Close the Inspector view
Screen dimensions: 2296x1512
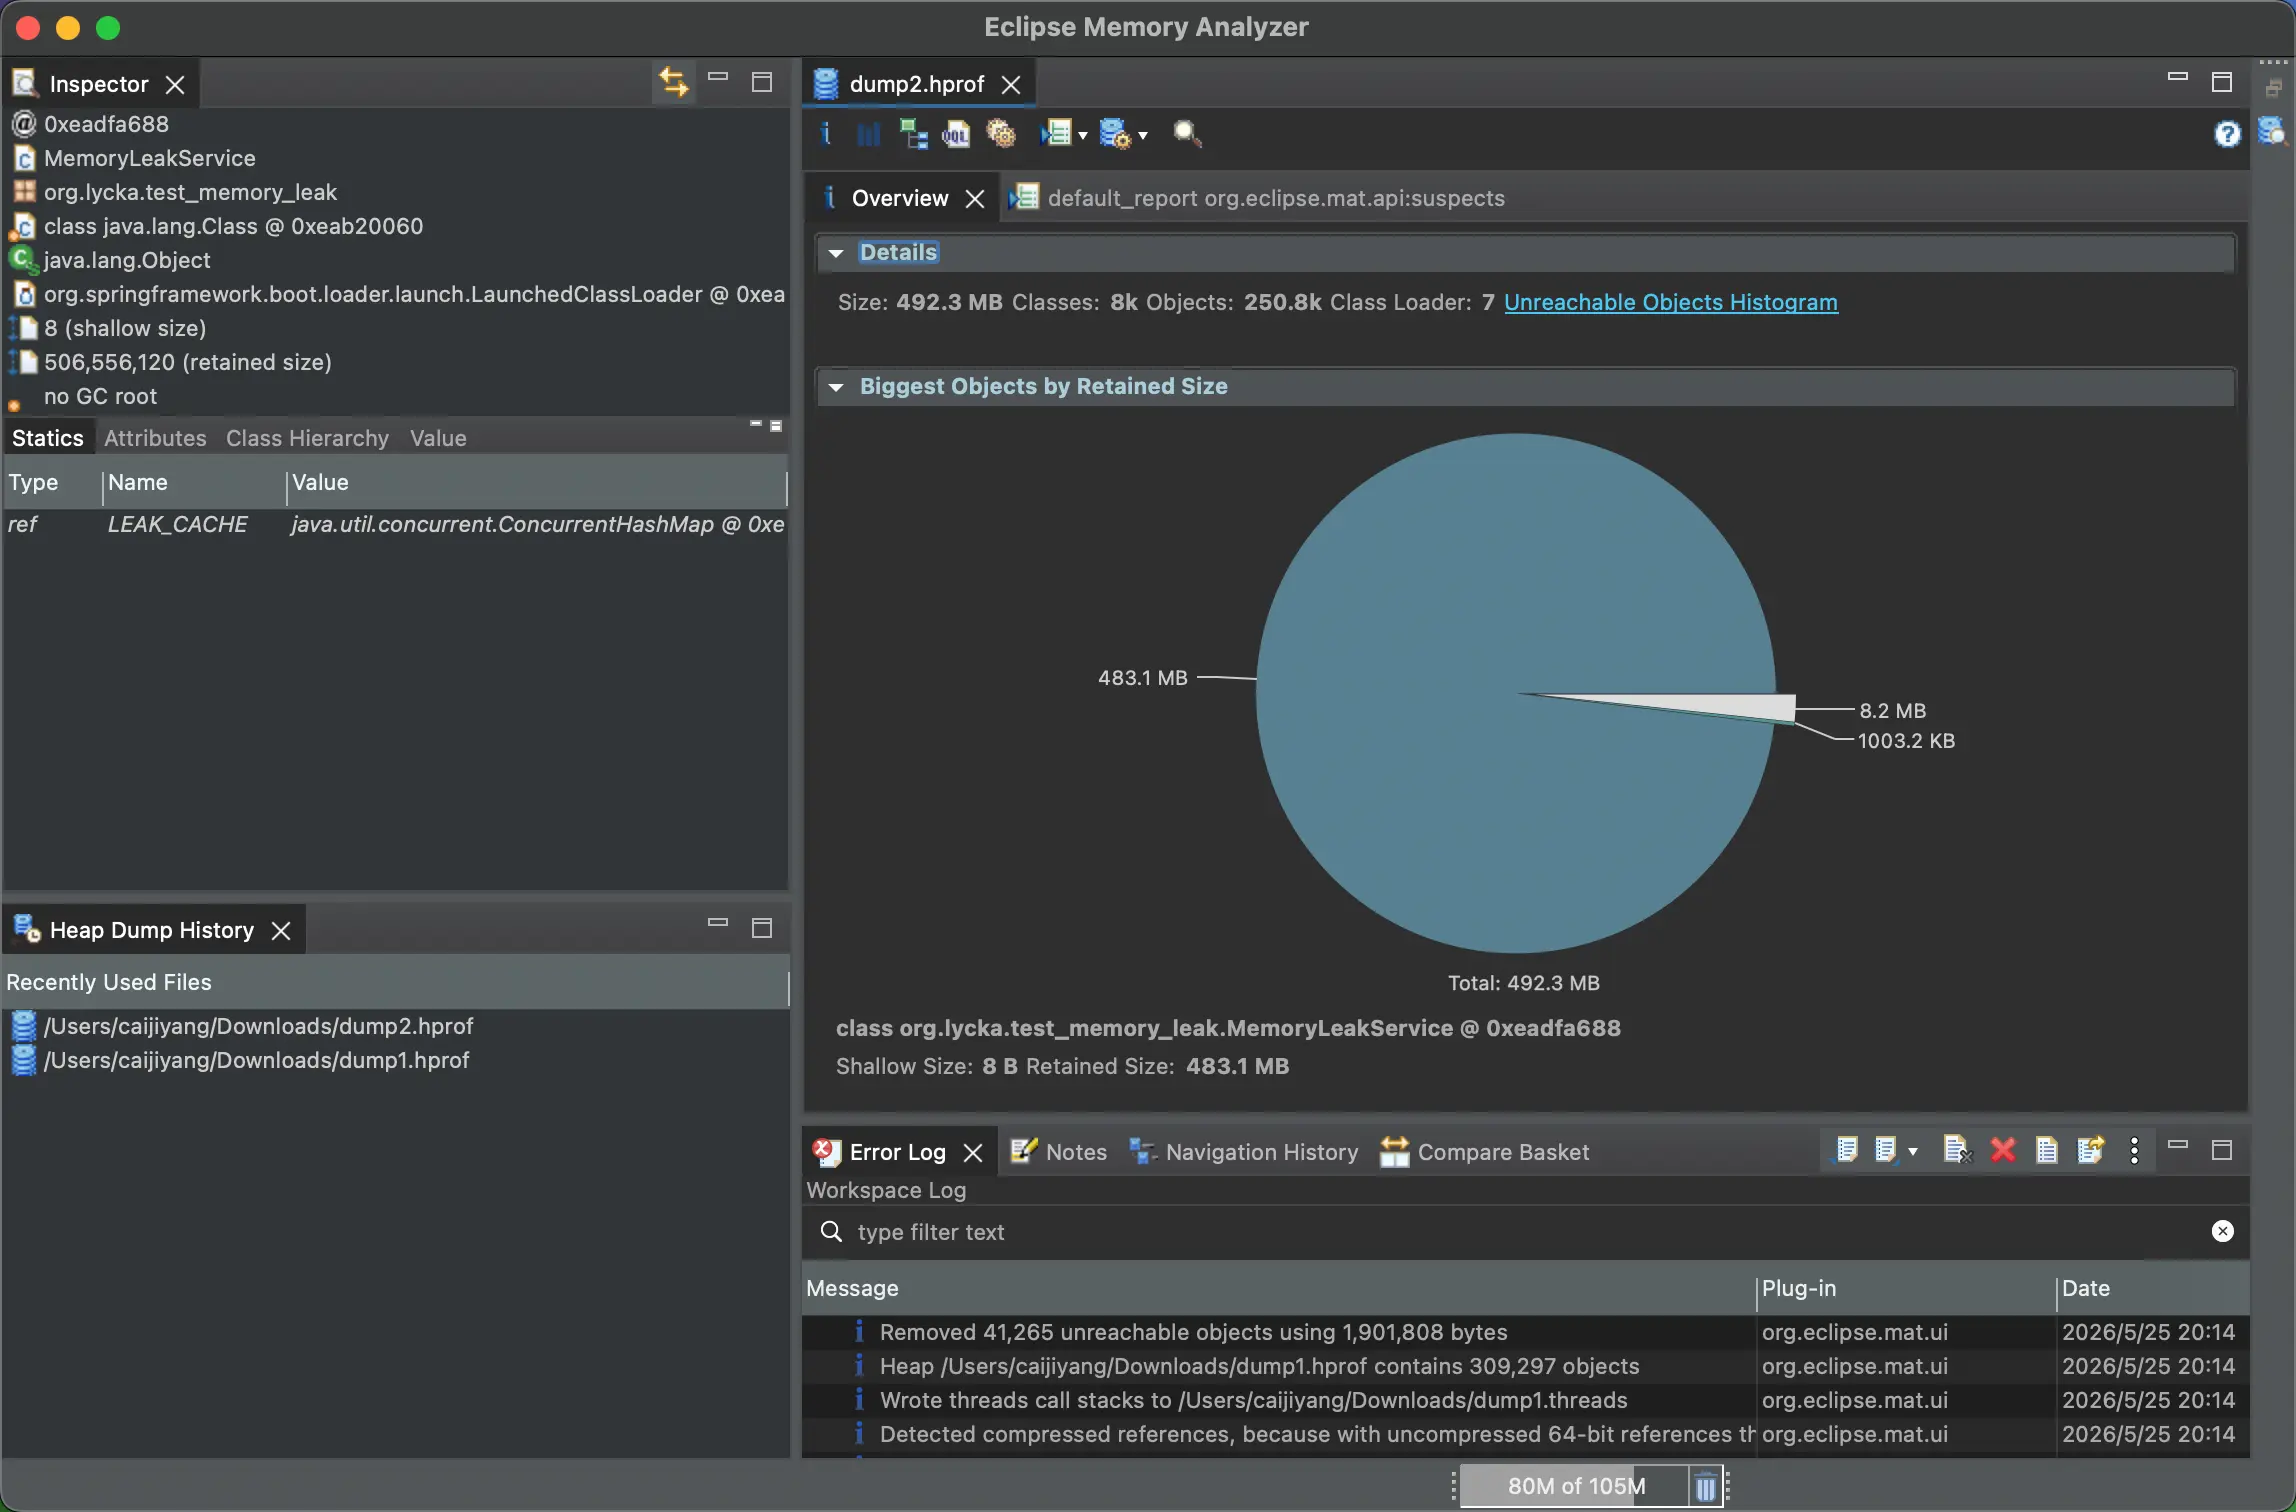[175, 85]
